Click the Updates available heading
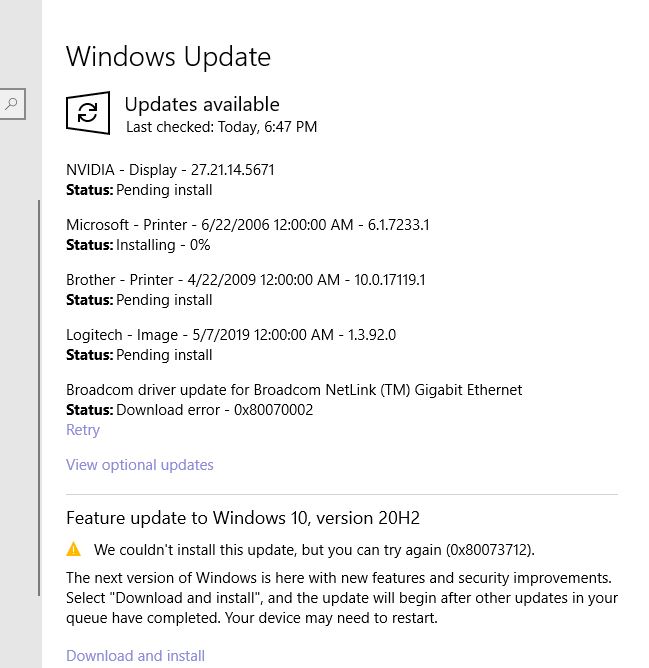Screen dimensions: 649x668 (x=202, y=104)
